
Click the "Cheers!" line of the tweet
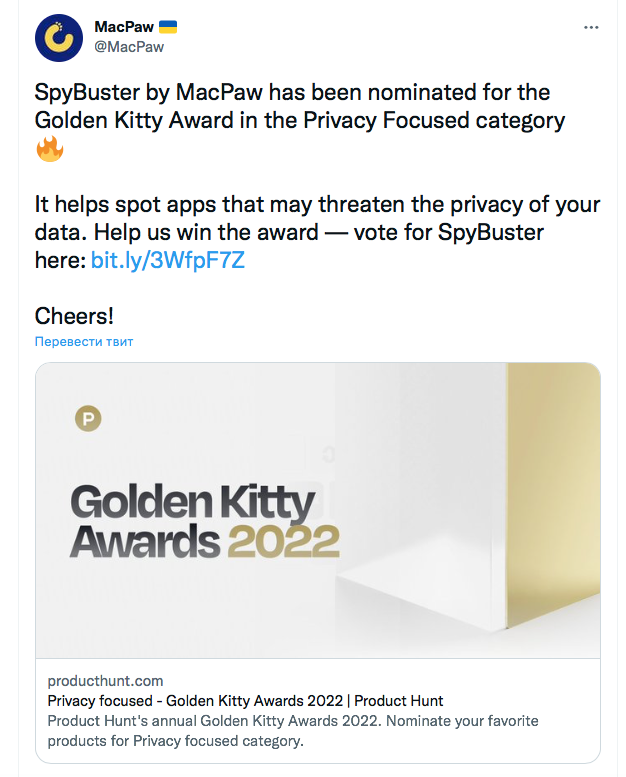[x=75, y=316]
